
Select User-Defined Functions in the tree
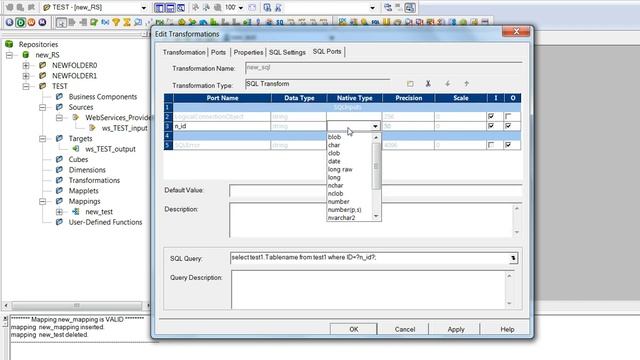tap(105, 222)
